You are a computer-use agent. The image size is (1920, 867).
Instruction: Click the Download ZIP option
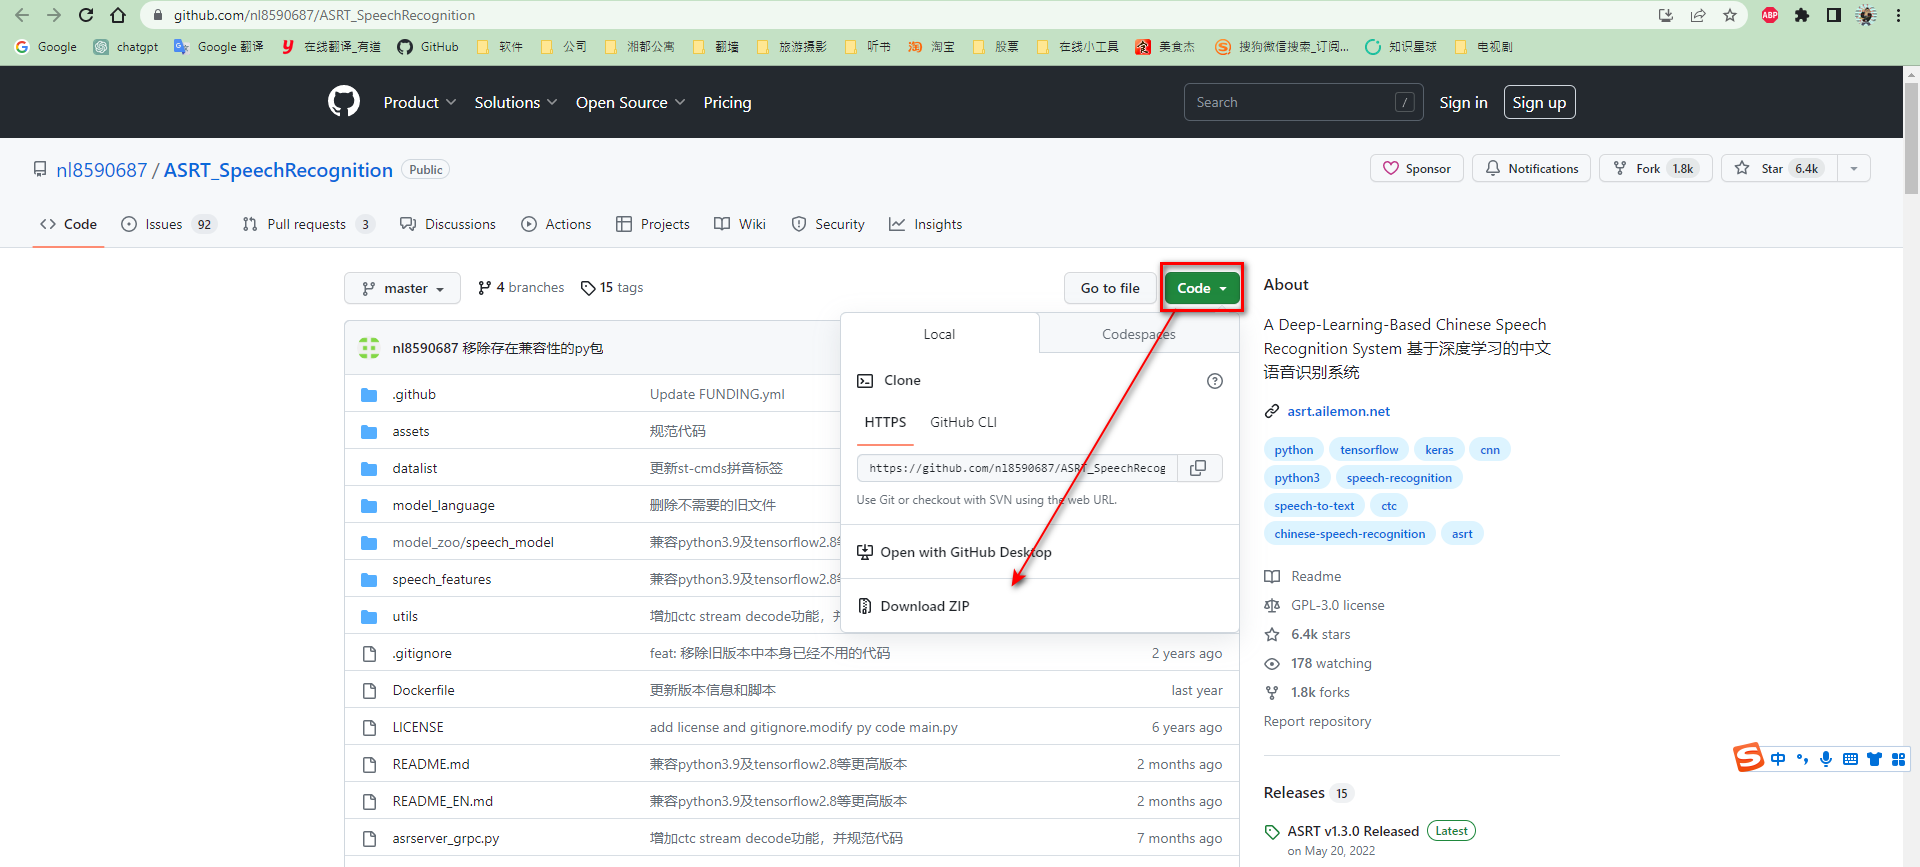click(925, 606)
